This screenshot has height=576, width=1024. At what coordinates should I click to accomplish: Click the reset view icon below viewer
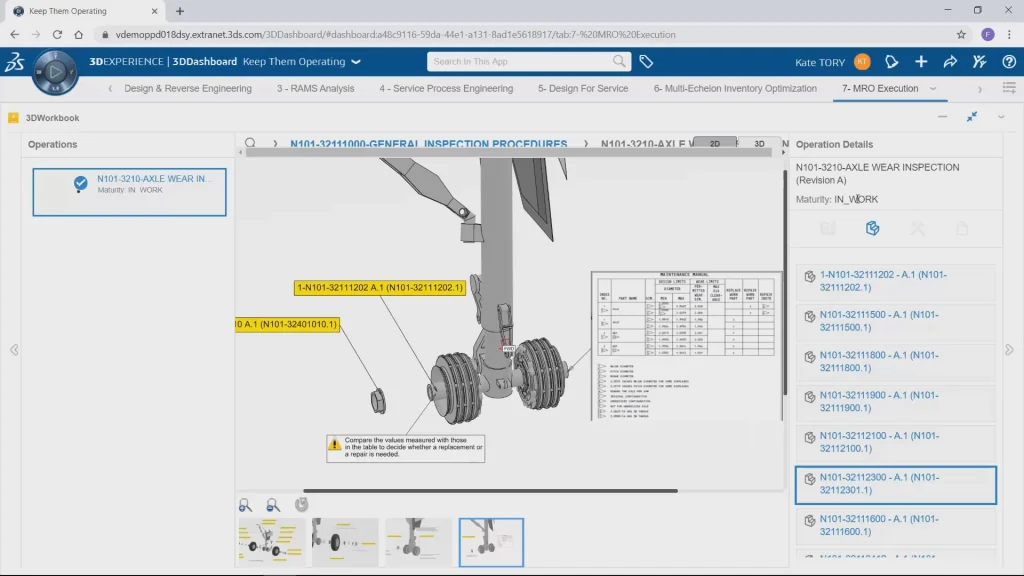click(302, 505)
